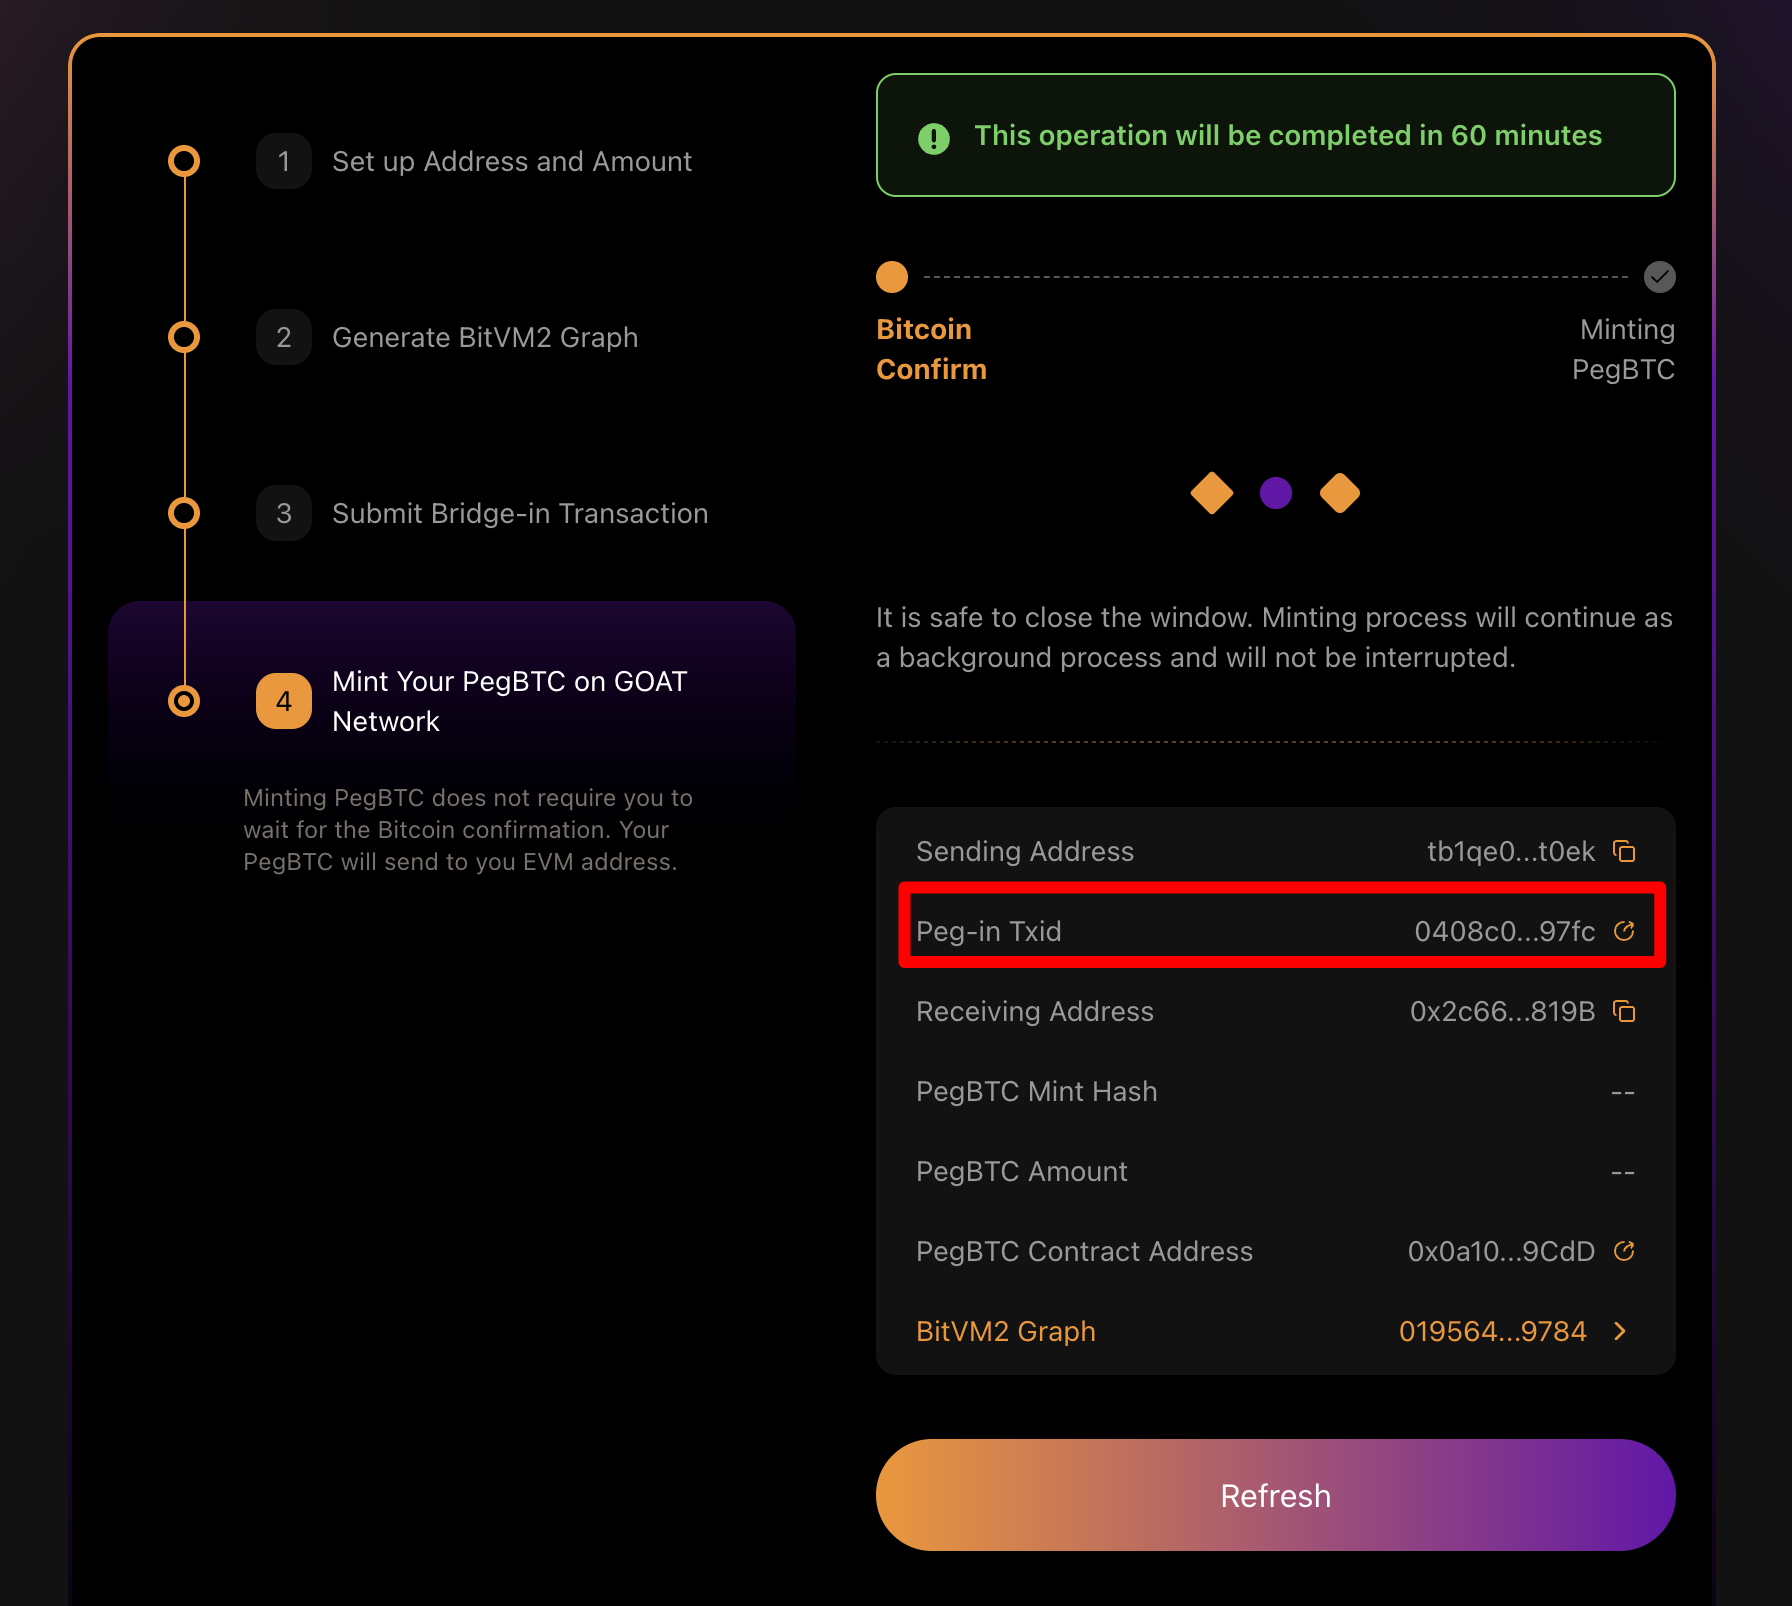Open Peg-in Txid external link icon
Image resolution: width=1792 pixels, height=1606 pixels.
pos(1624,931)
